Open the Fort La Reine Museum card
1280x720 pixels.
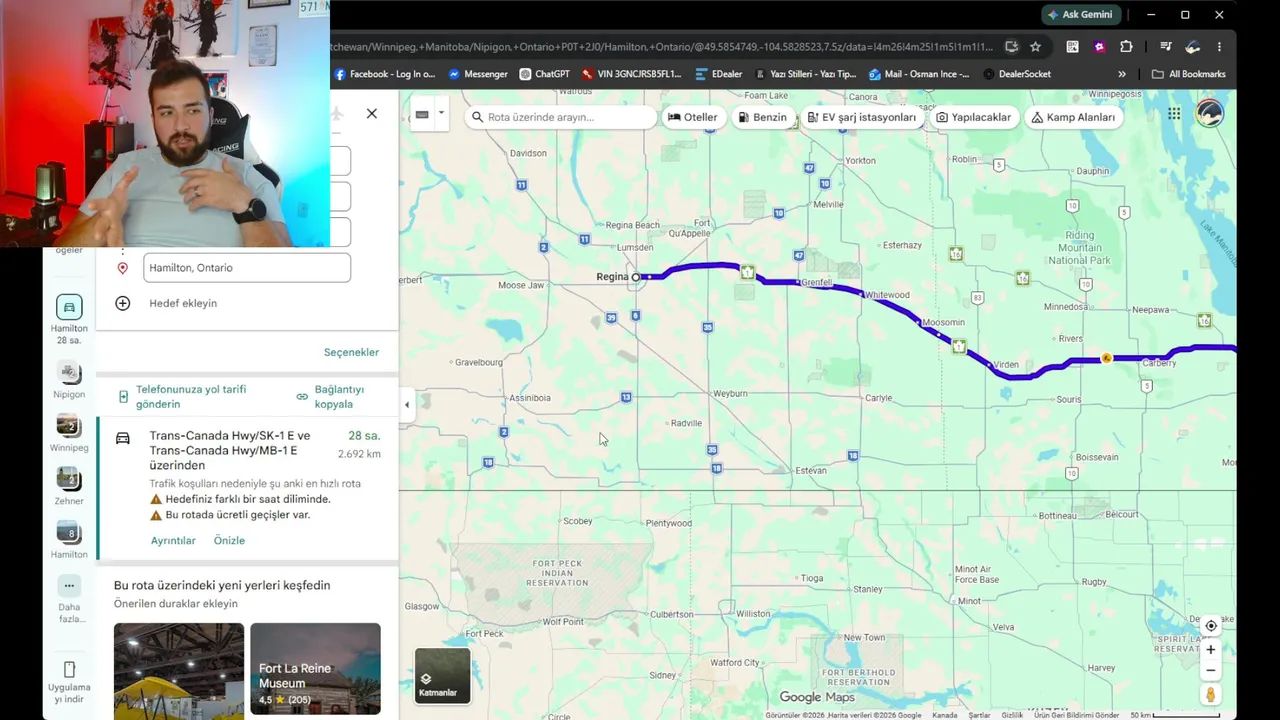coord(315,669)
